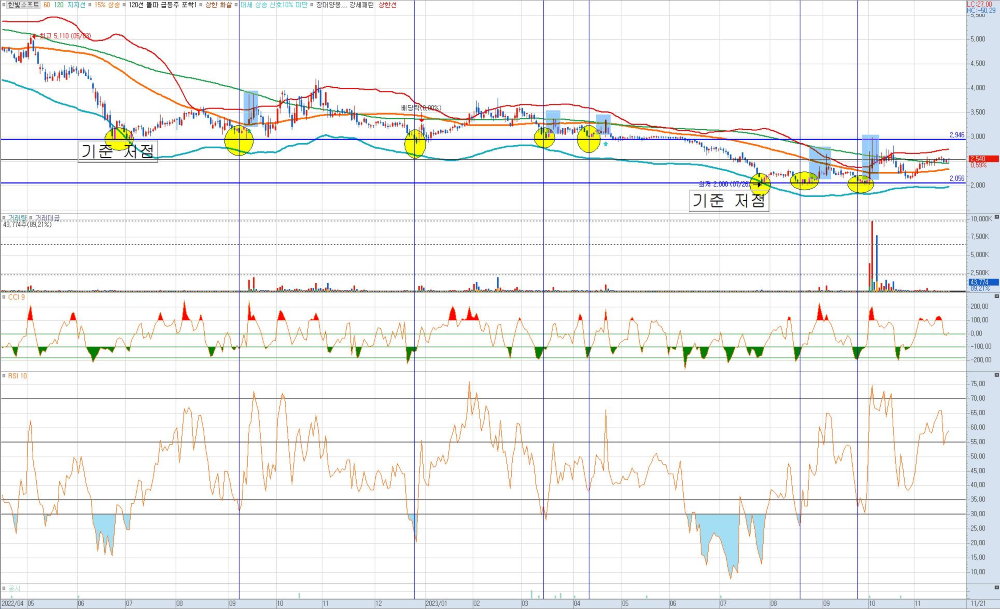Click the 10,000K volume axis label
This screenshot has width=1000, height=609.
(980, 219)
